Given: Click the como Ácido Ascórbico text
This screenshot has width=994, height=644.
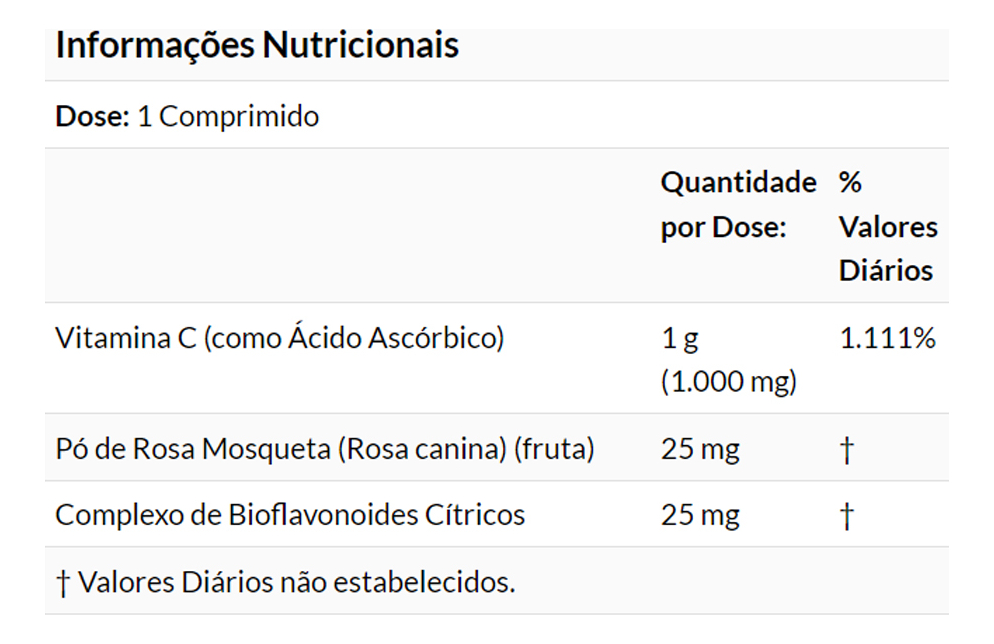Looking at the screenshot, I should tap(352, 338).
